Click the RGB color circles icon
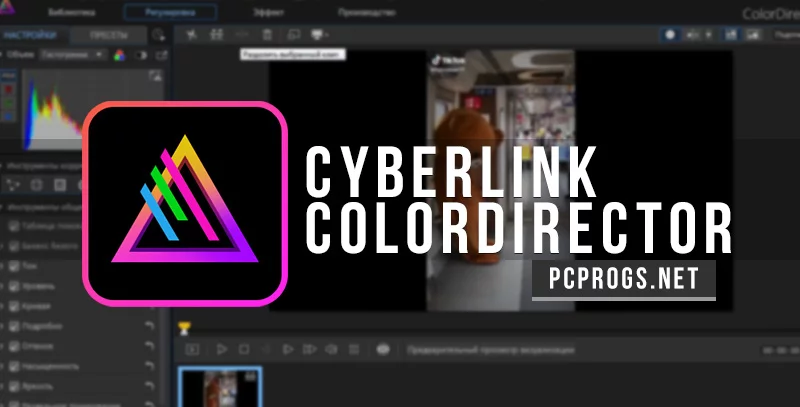Viewport: 800px width, 407px height. (119, 55)
